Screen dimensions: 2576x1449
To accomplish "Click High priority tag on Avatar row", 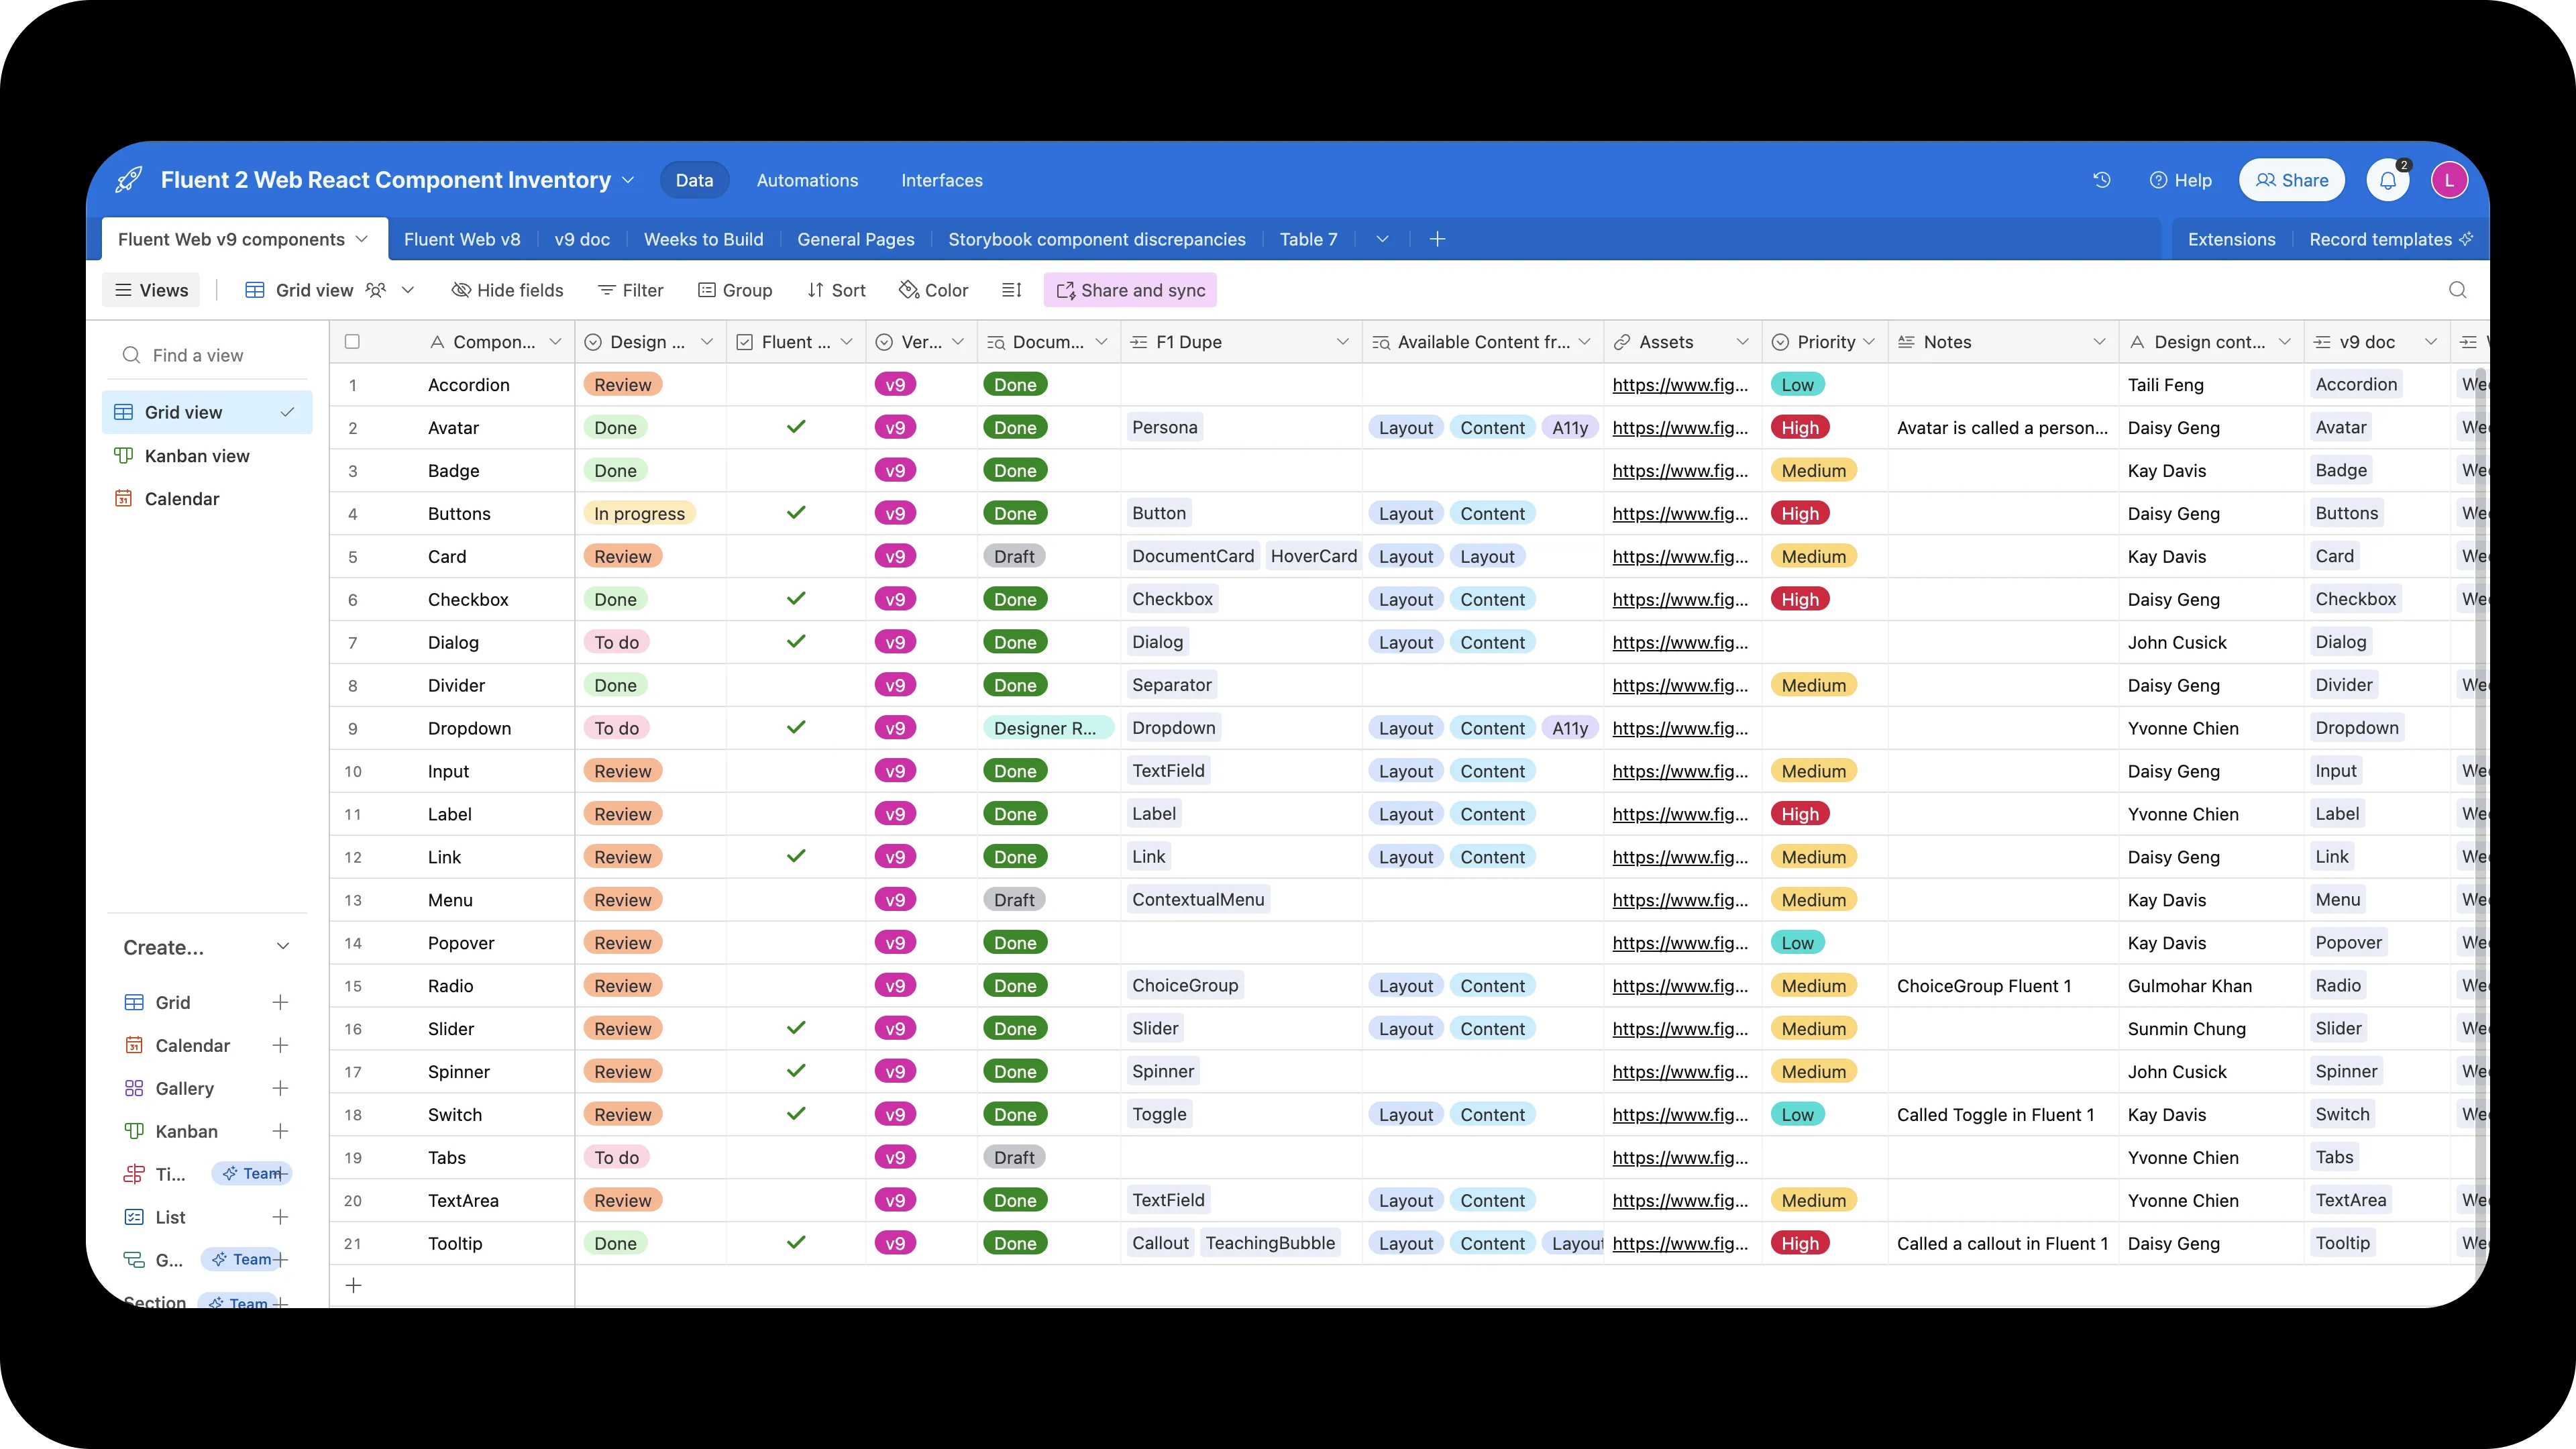I will click(1800, 427).
